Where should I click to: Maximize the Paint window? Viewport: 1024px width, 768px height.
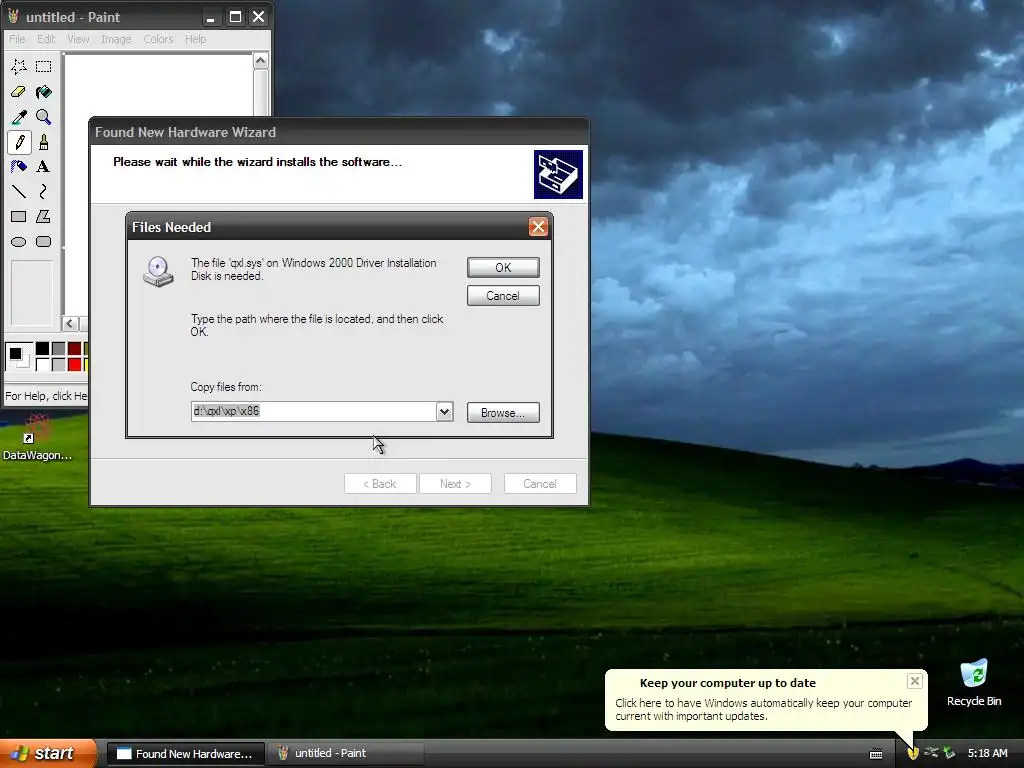coord(235,17)
